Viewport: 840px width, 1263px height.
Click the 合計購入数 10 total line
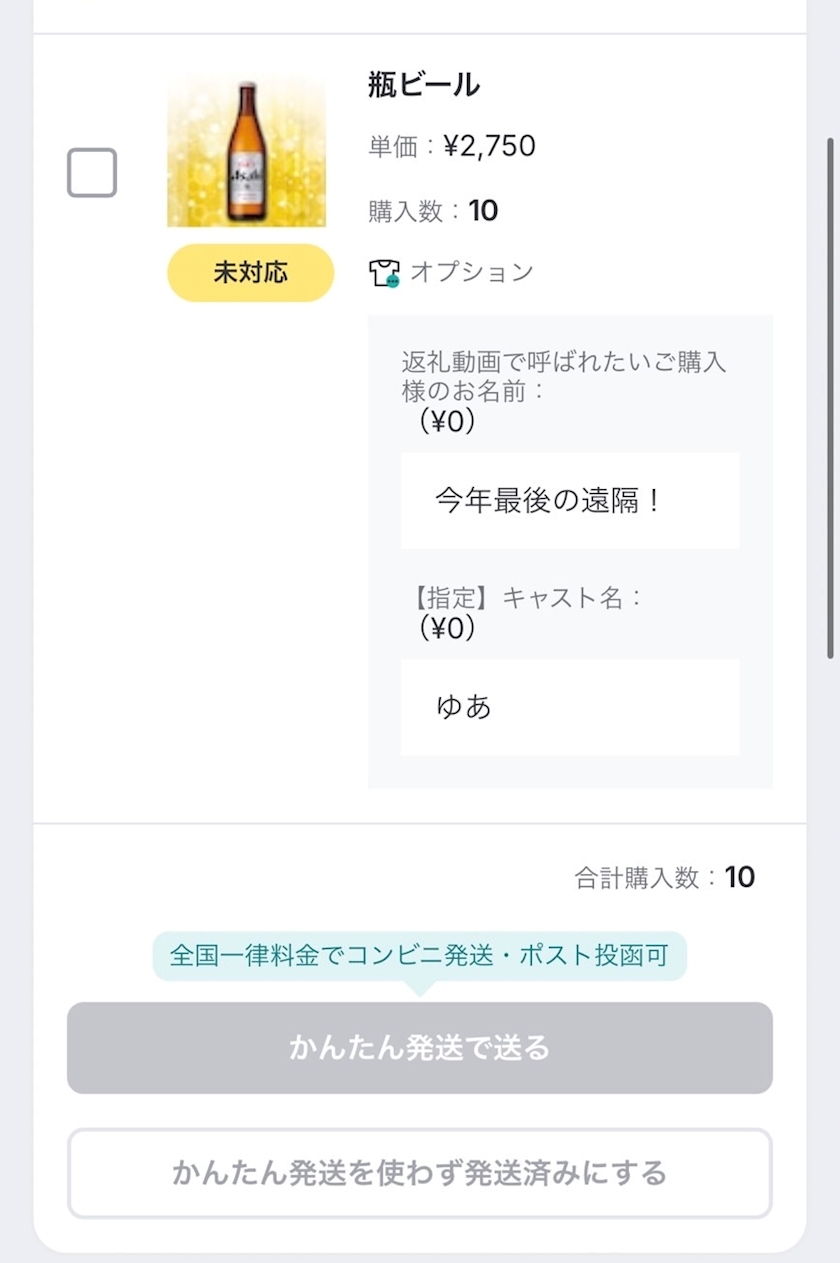click(x=664, y=878)
